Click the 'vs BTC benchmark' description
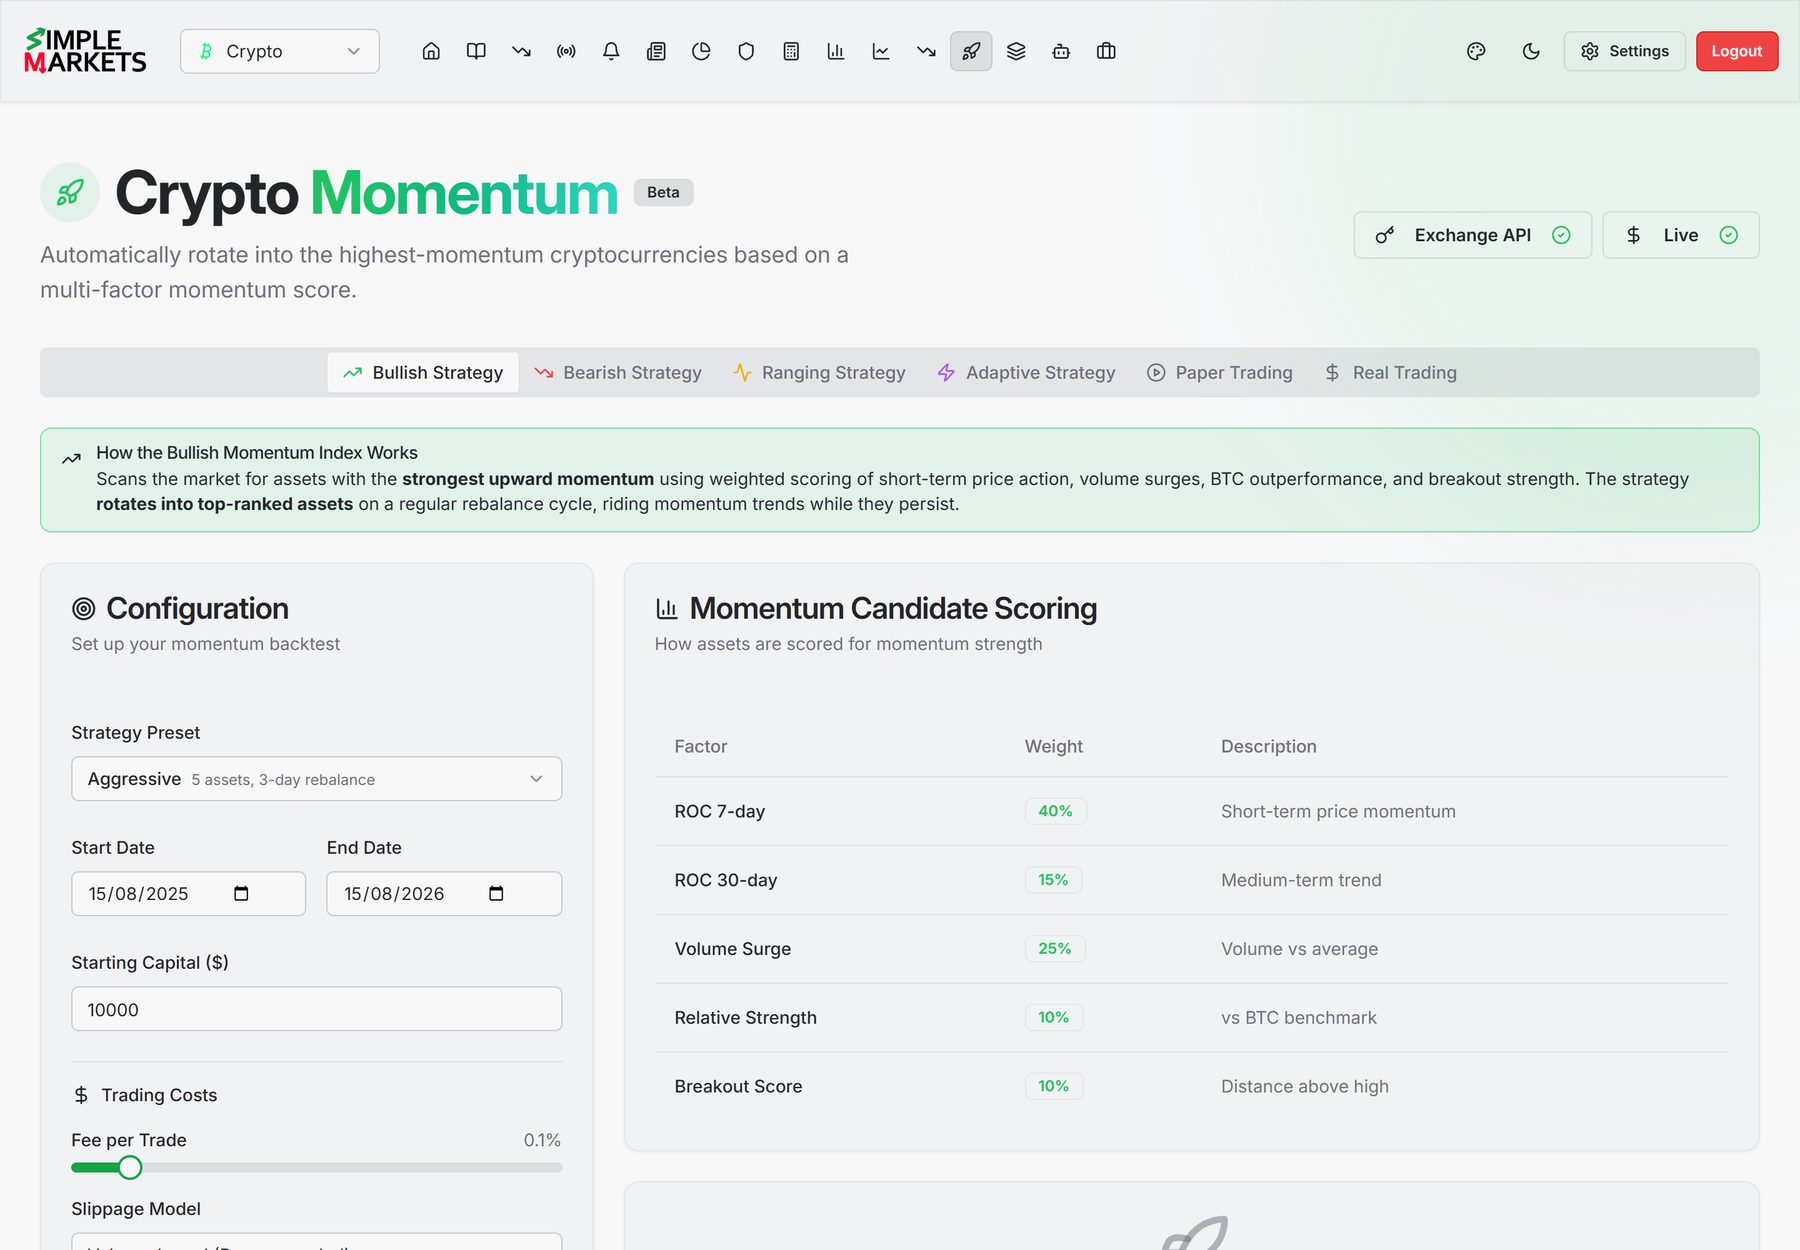This screenshot has height=1250, width=1800. [x=1298, y=1017]
